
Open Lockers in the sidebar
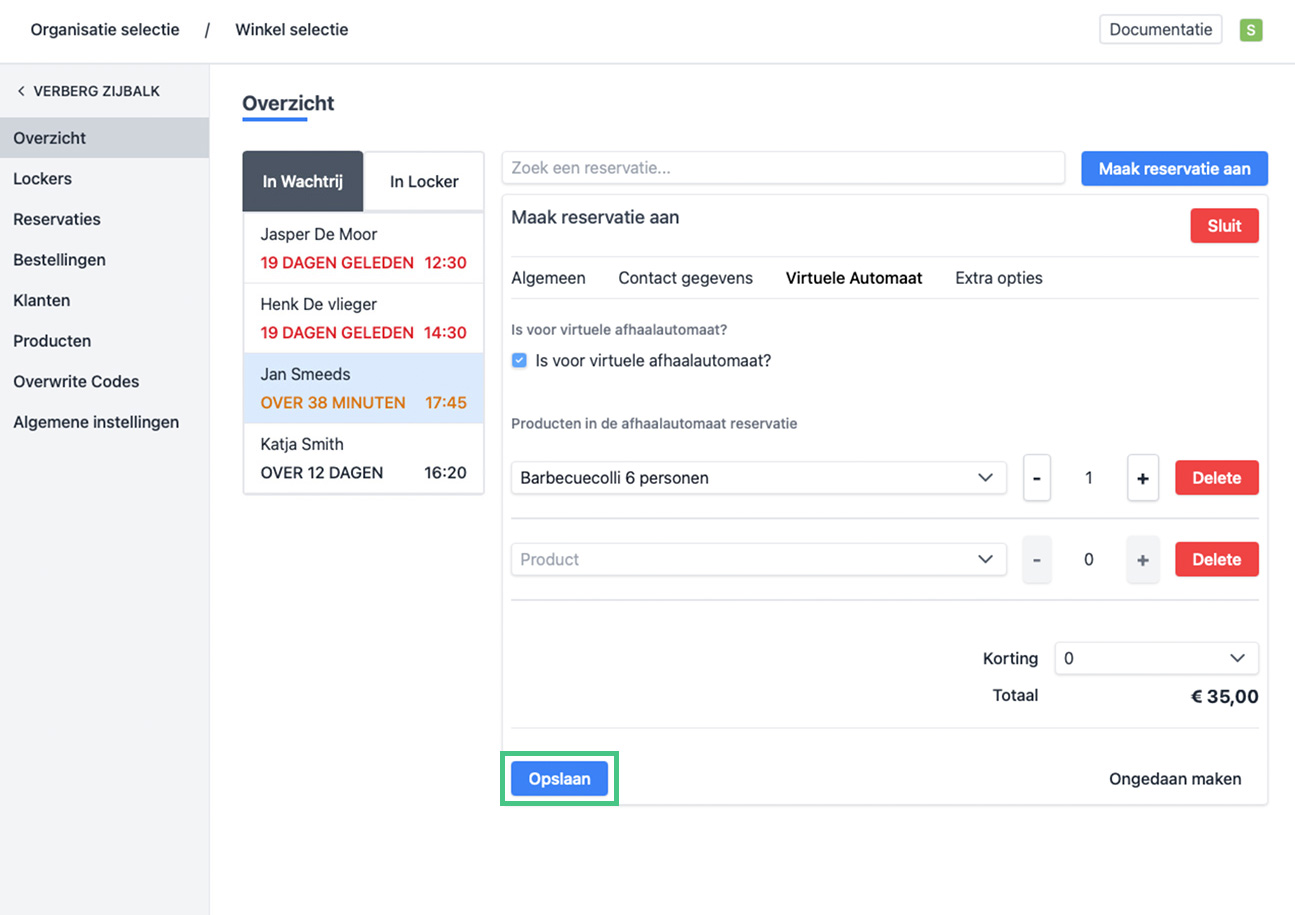[42, 179]
